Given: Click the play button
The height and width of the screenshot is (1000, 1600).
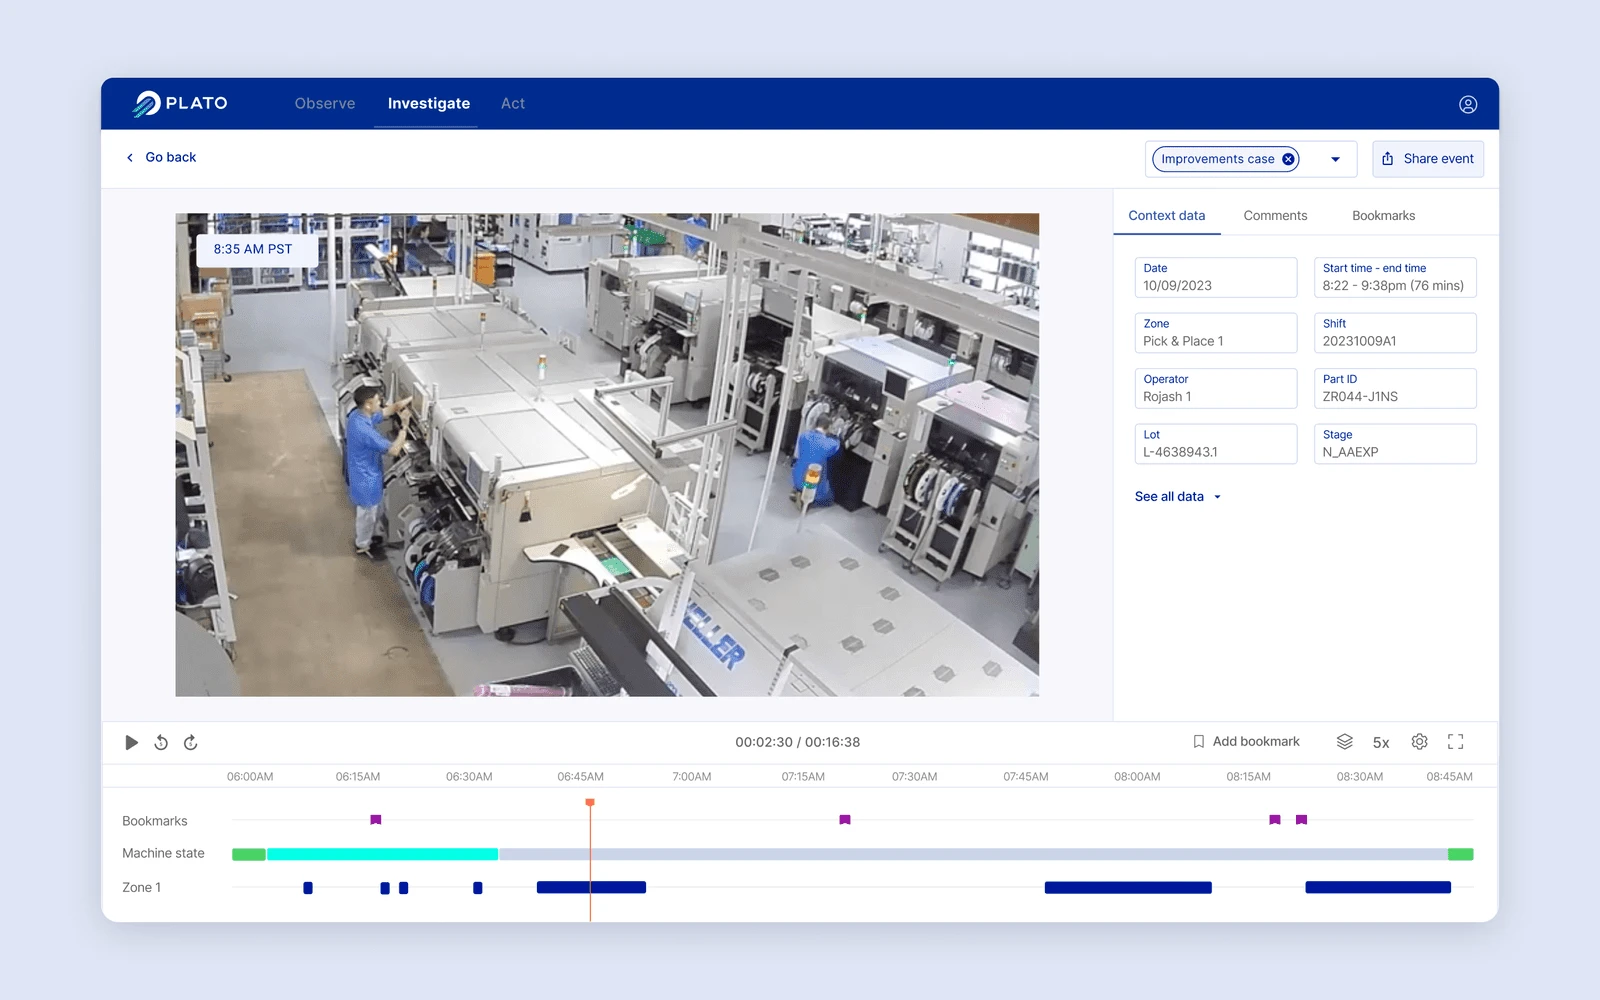Looking at the screenshot, I should tap(131, 742).
